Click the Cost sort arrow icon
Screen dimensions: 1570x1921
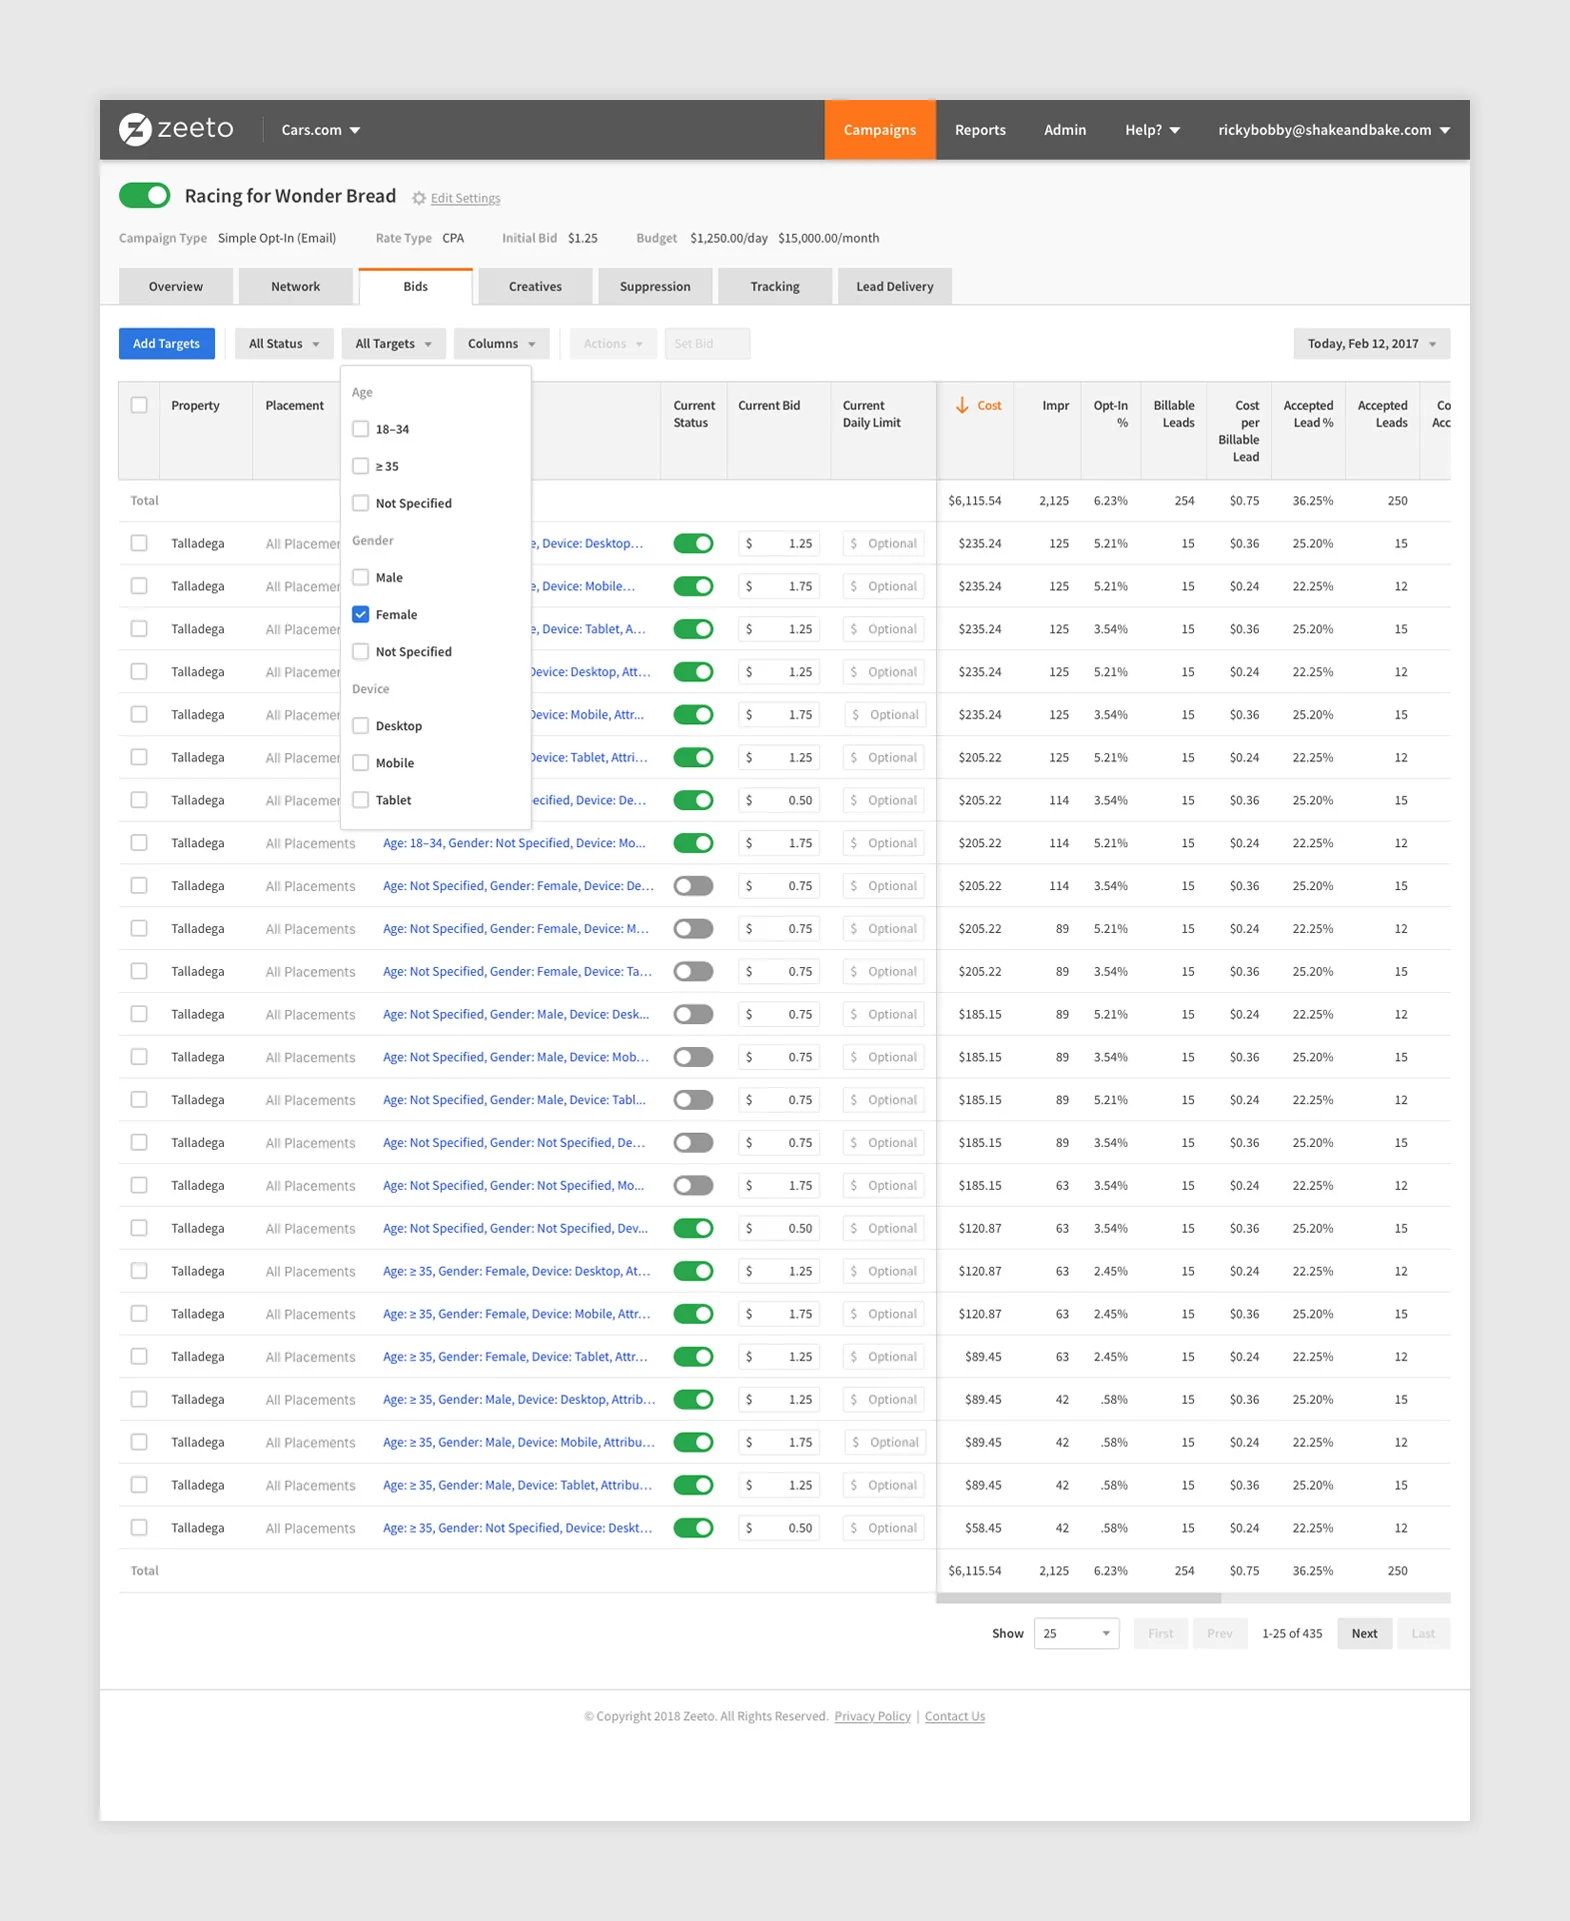pyautogui.click(x=962, y=405)
